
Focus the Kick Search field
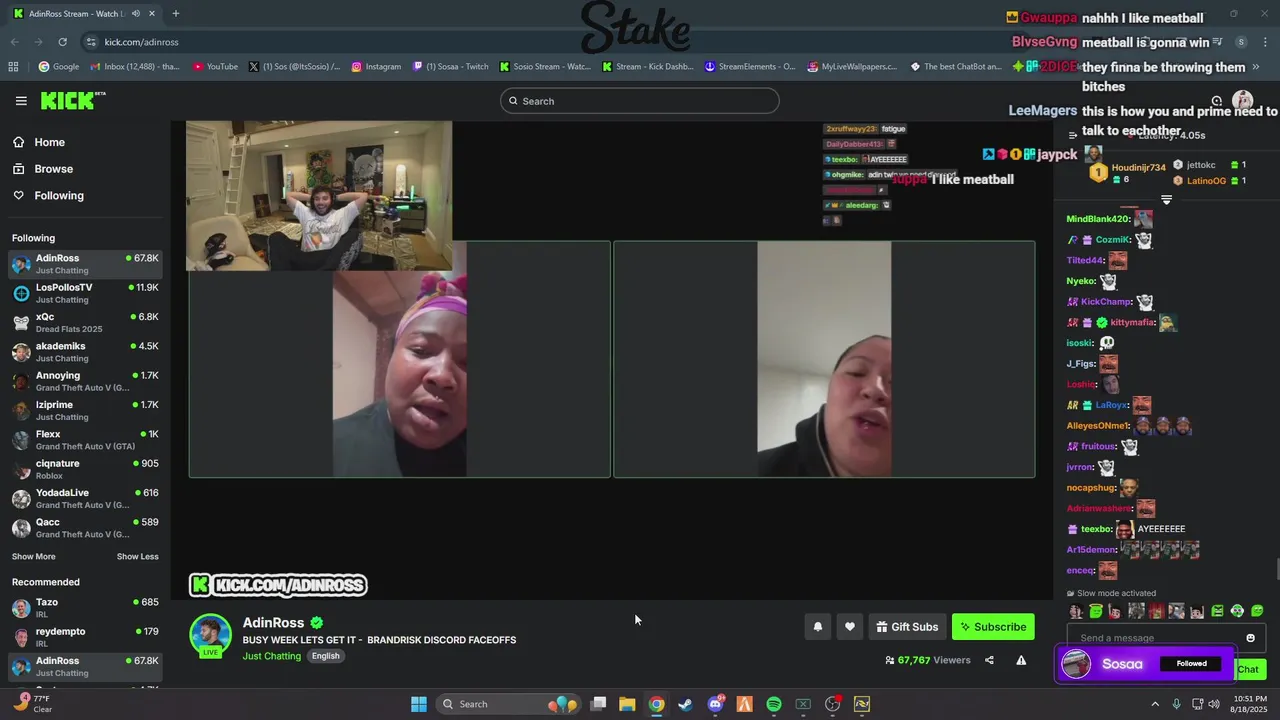click(640, 101)
